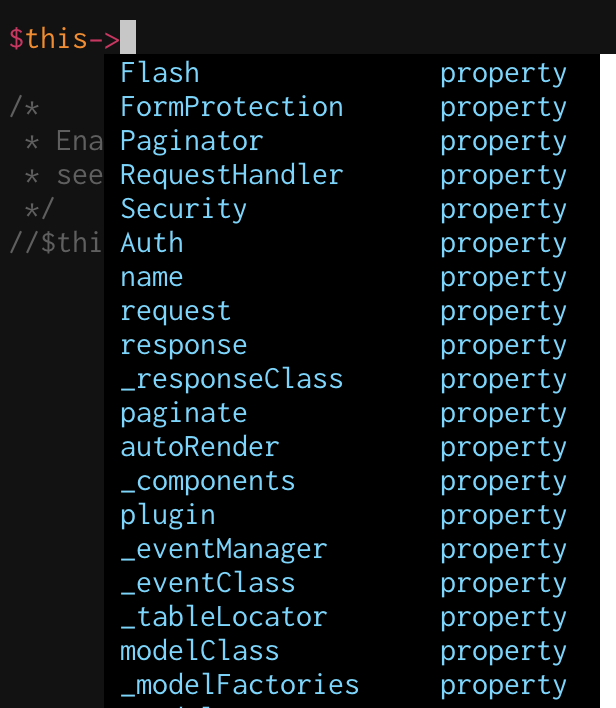Pick the name property suggestion

[152, 277]
